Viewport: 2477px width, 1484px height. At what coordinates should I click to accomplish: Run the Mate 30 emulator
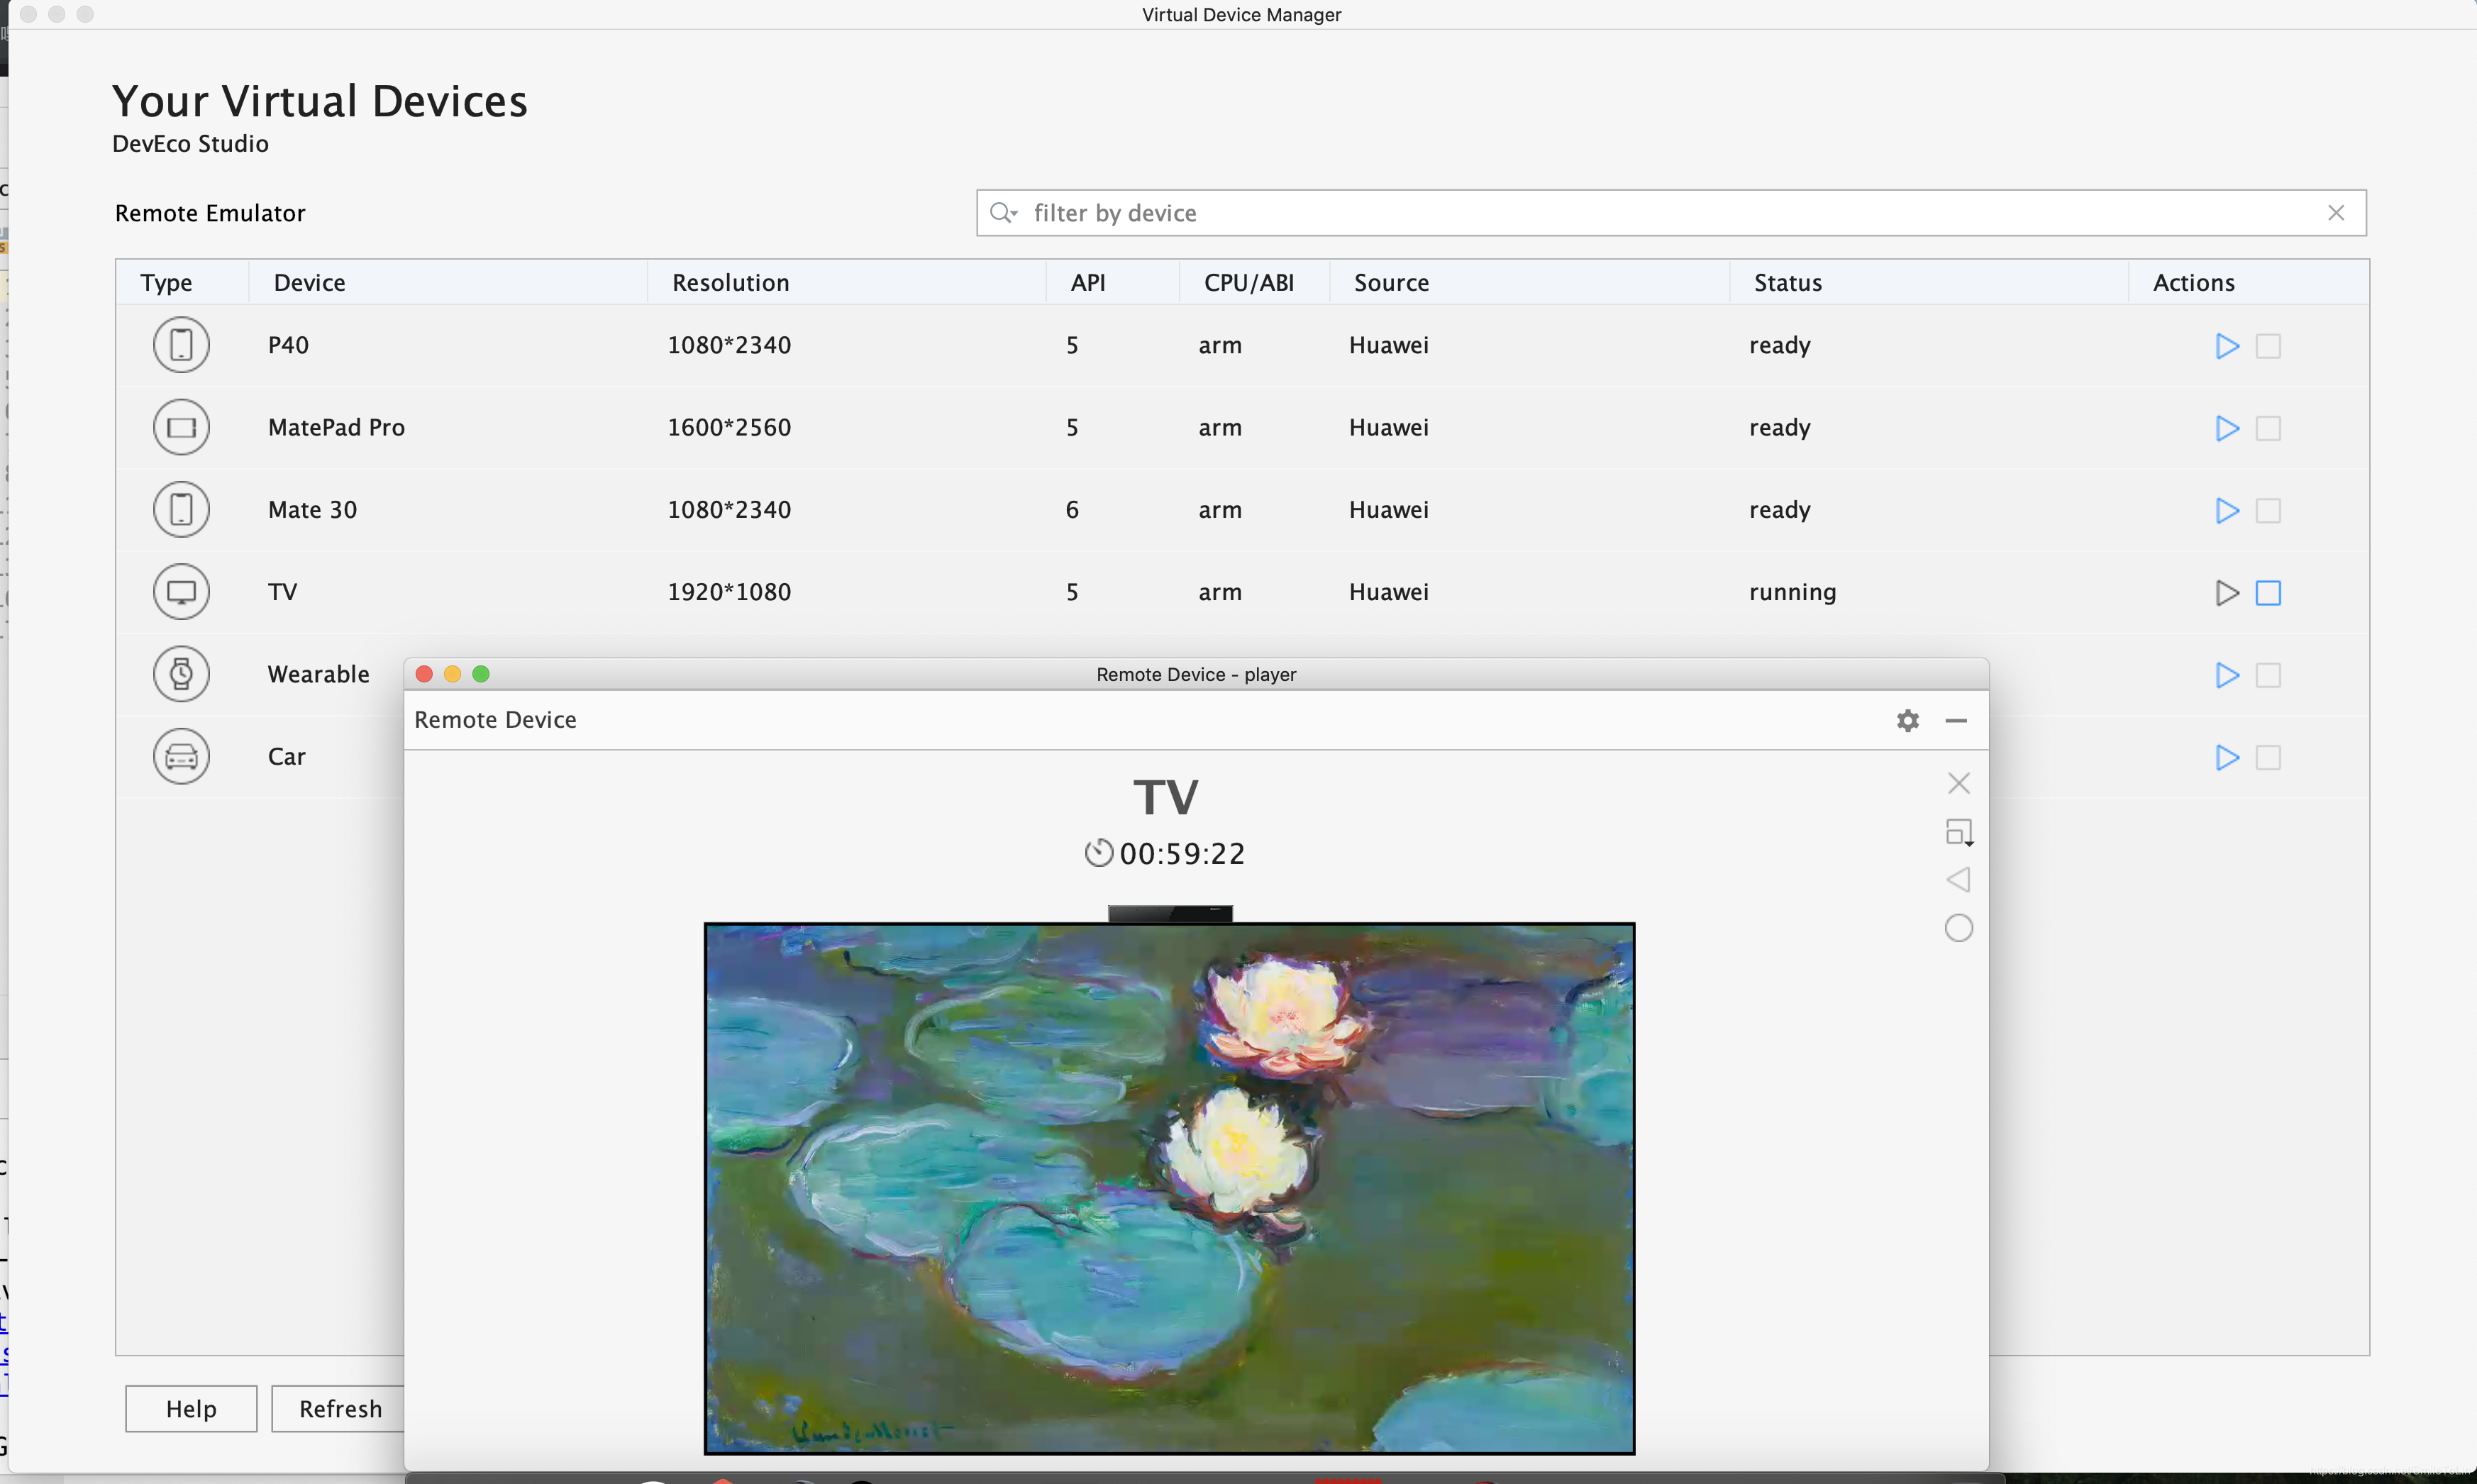click(x=2226, y=510)
